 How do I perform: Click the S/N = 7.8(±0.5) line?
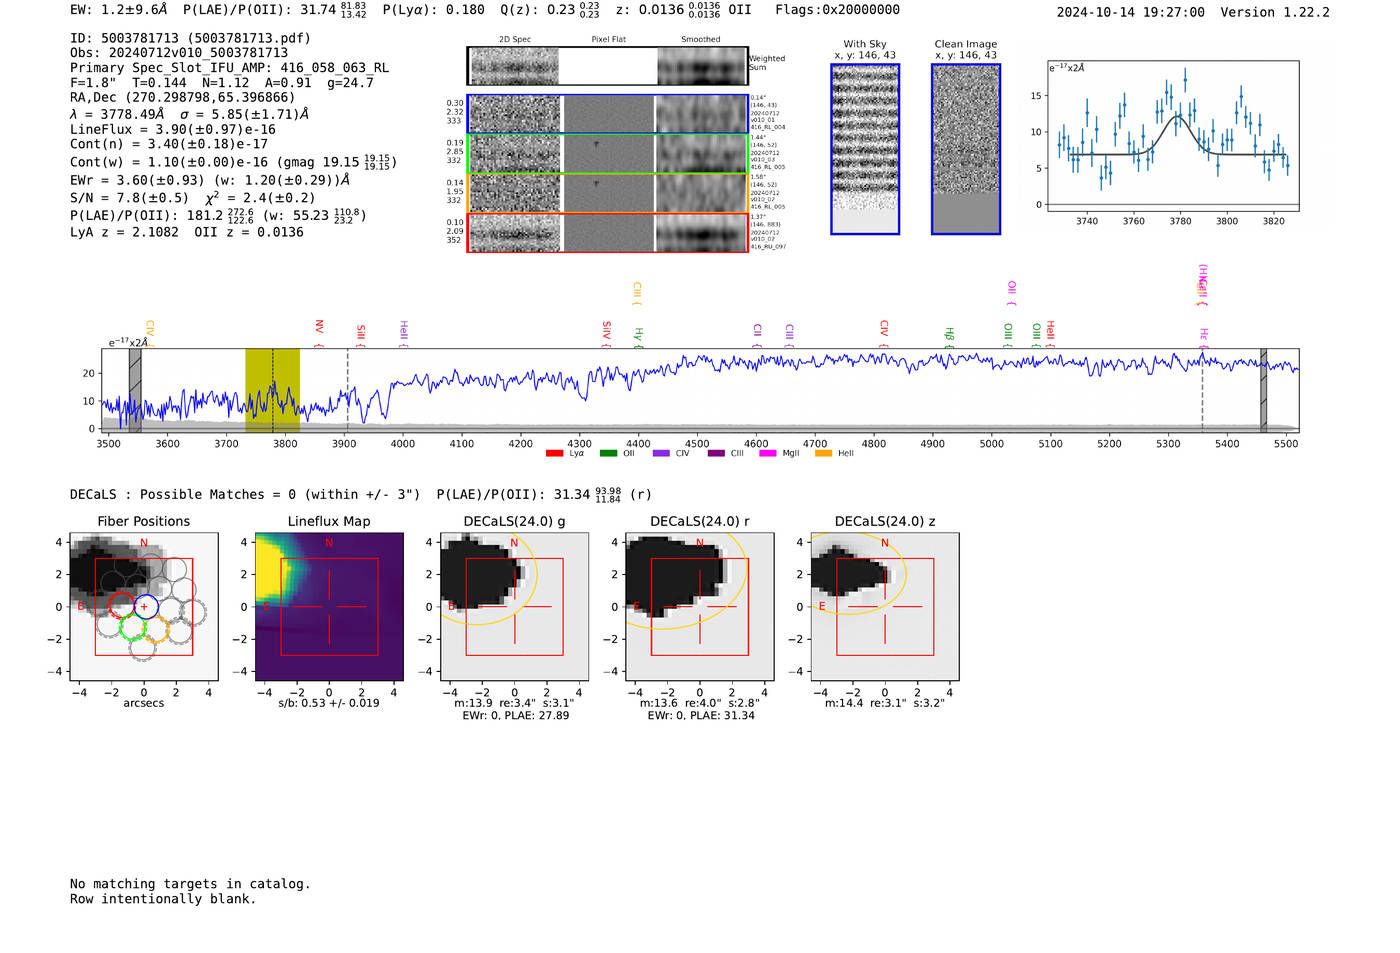[x=193, y=197]
